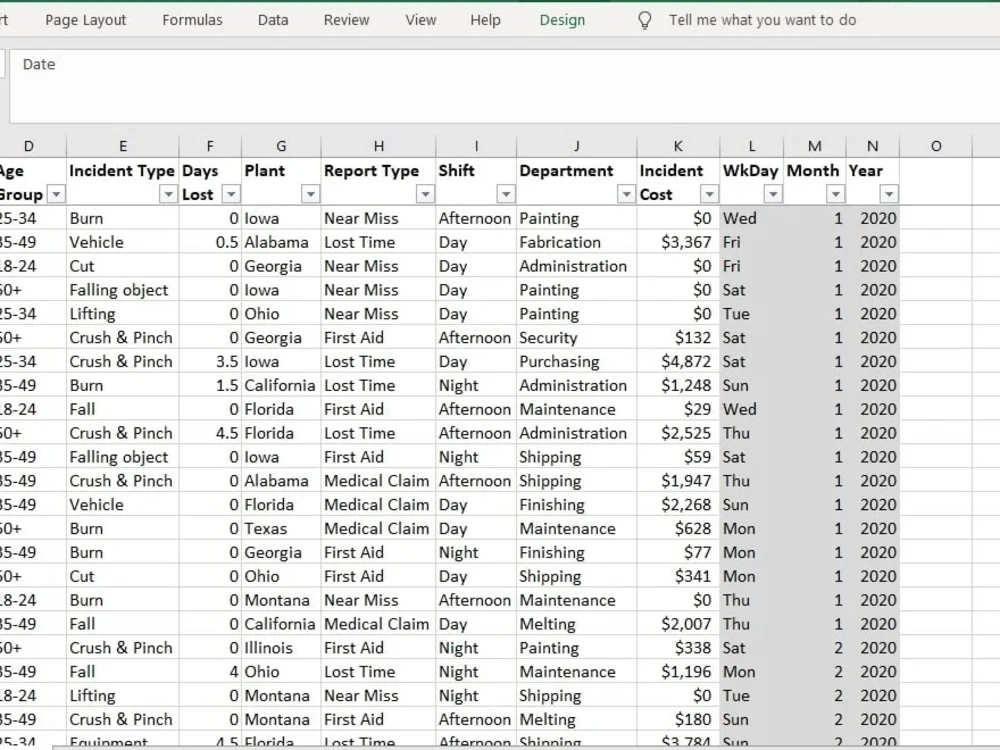Screen dimensions: 1000x750
Task: Open the Help tab
Action: point(485,20)
